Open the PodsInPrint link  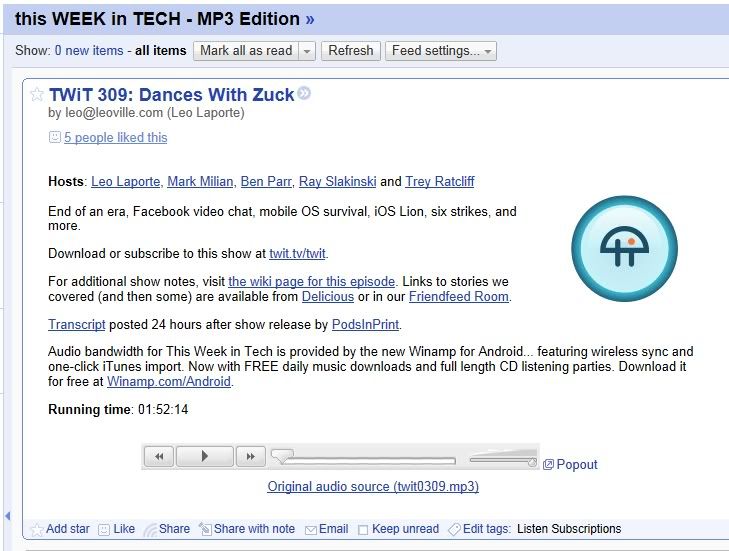(365, 324)
